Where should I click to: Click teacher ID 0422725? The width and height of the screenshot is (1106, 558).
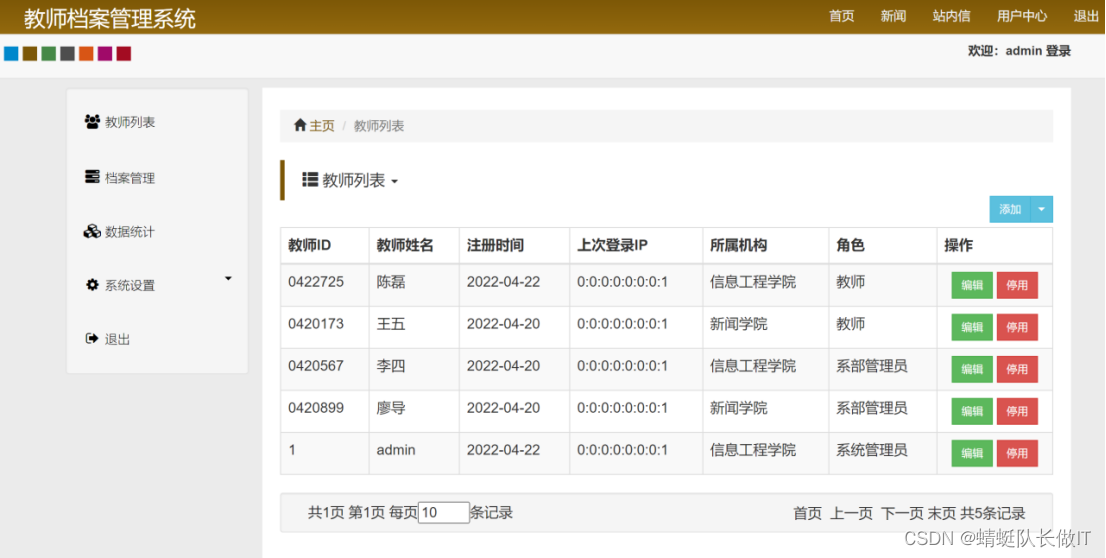[x=316, y=282]
